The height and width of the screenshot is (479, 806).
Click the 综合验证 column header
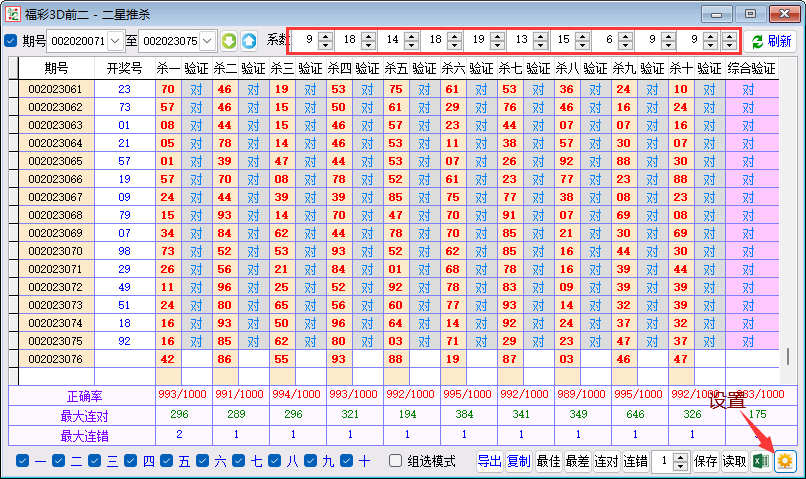[x=751, y=68]
